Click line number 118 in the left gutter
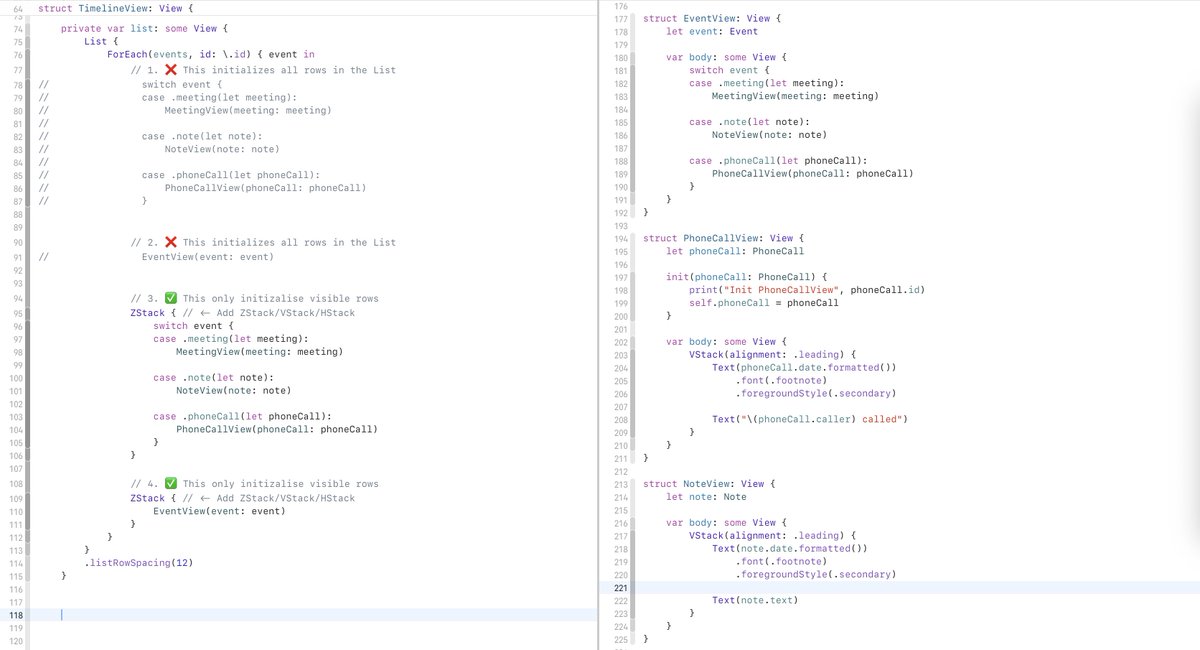 point(16,615)
